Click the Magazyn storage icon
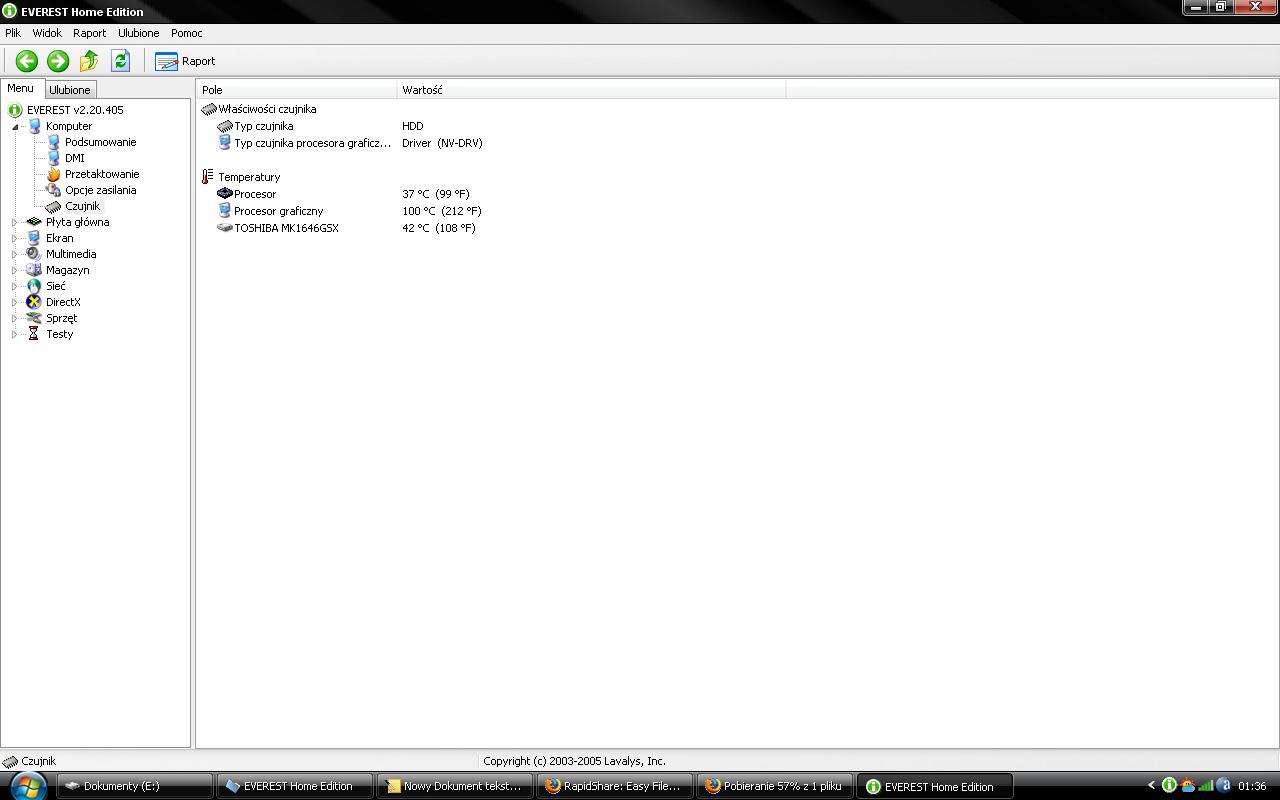 [34, 270]
